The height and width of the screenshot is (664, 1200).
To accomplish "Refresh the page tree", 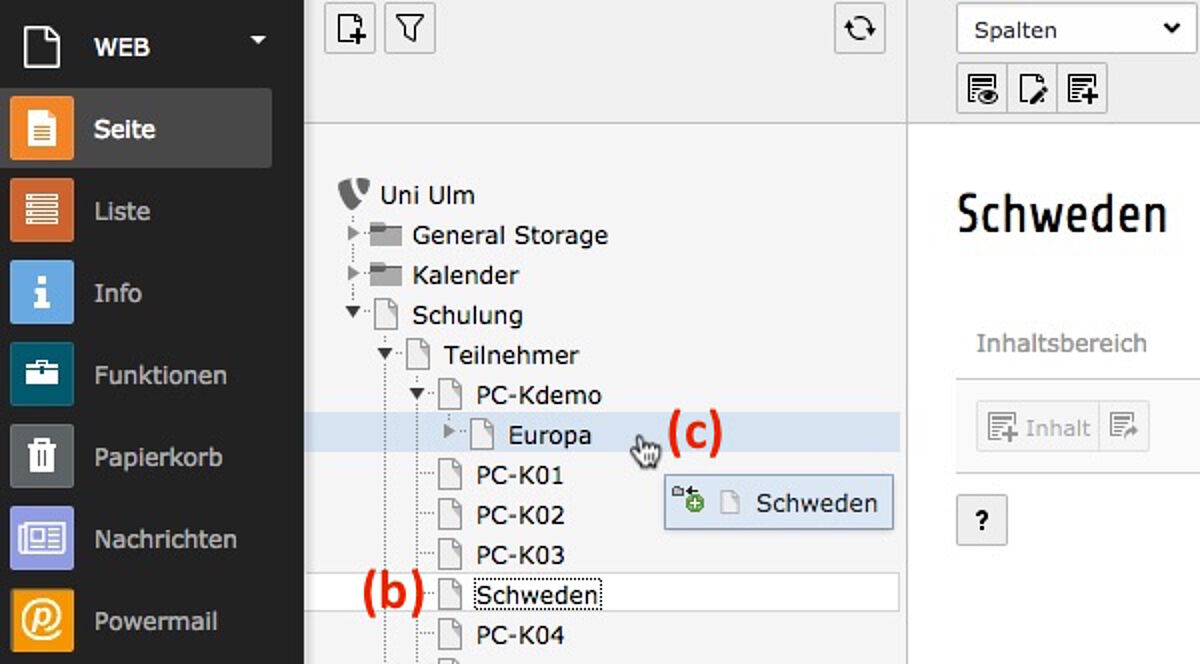I will 860,28.
